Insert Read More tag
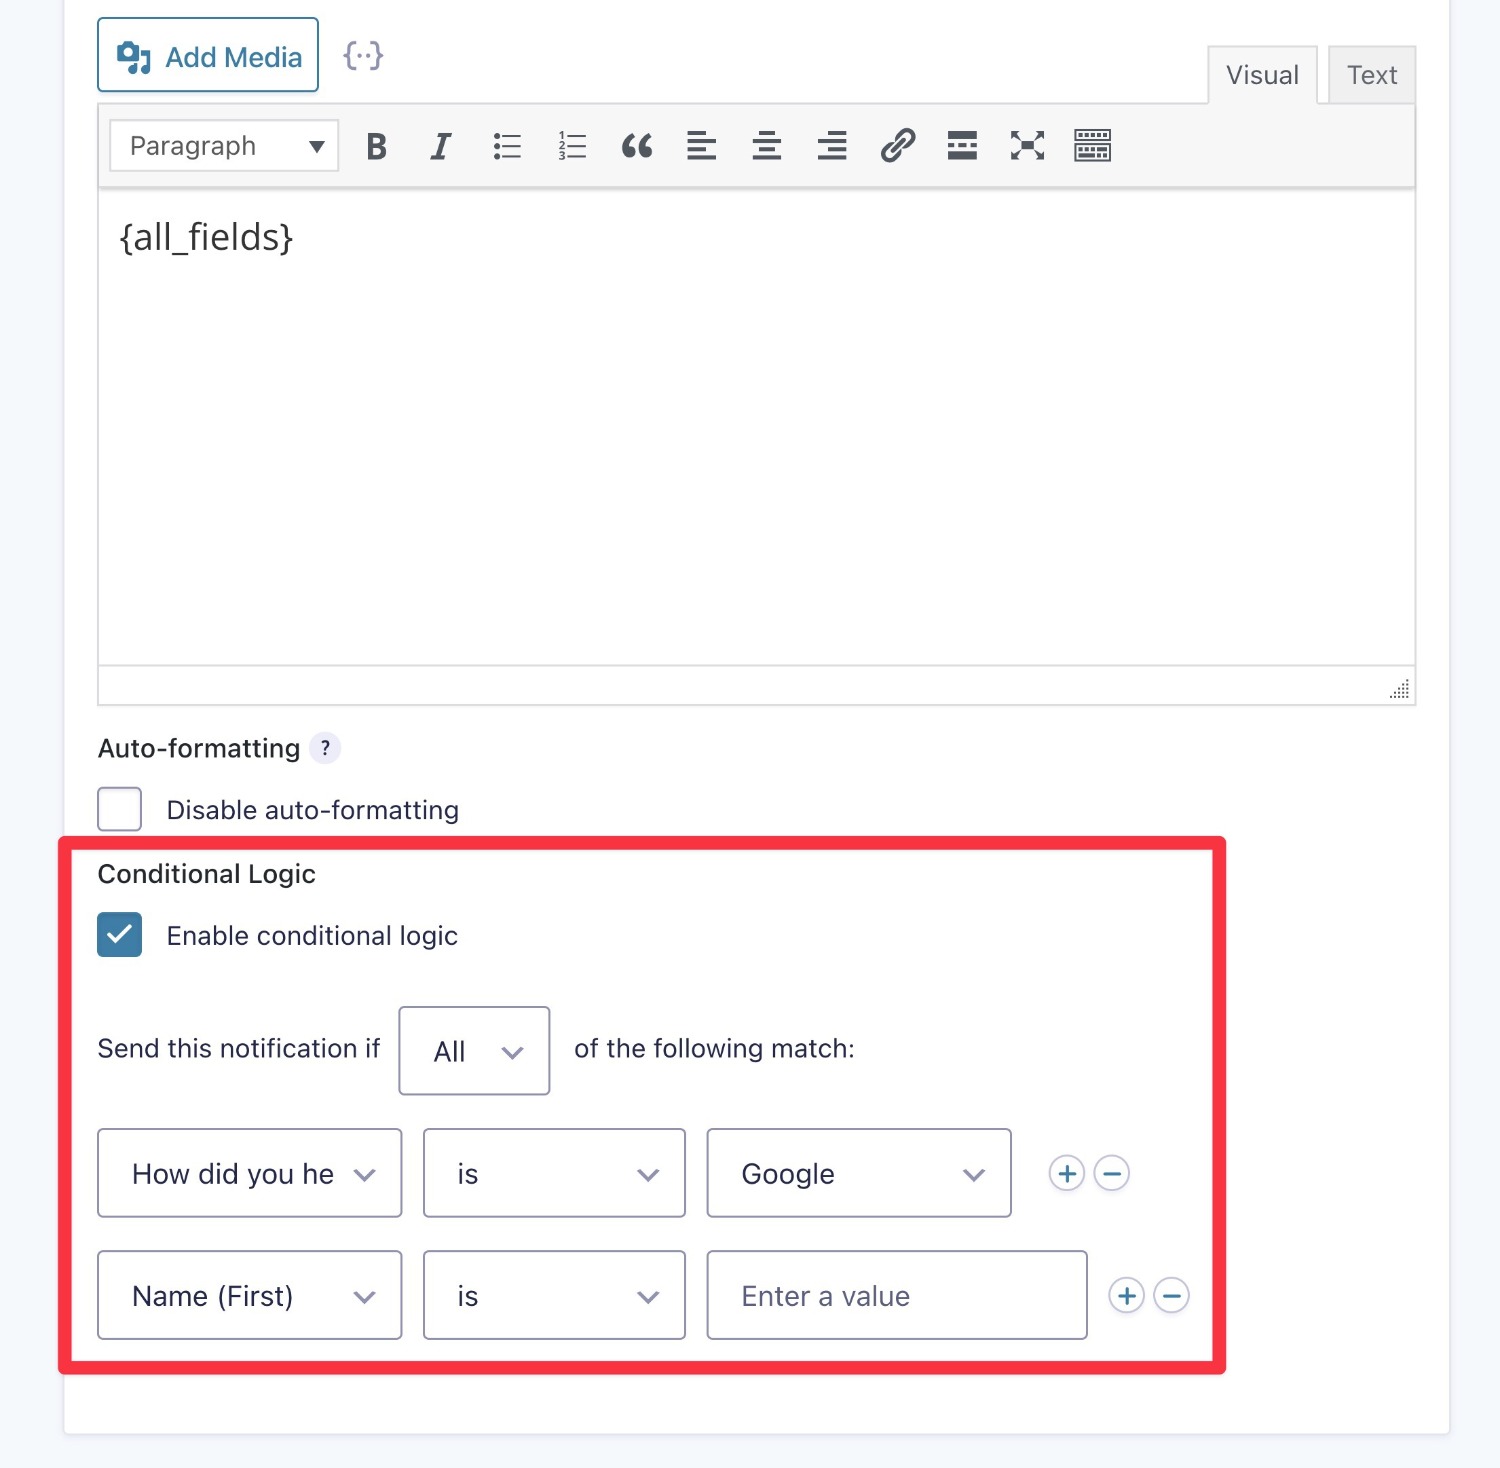The width and height of the screenshot is (1500, 1468). tap(962, 146)
